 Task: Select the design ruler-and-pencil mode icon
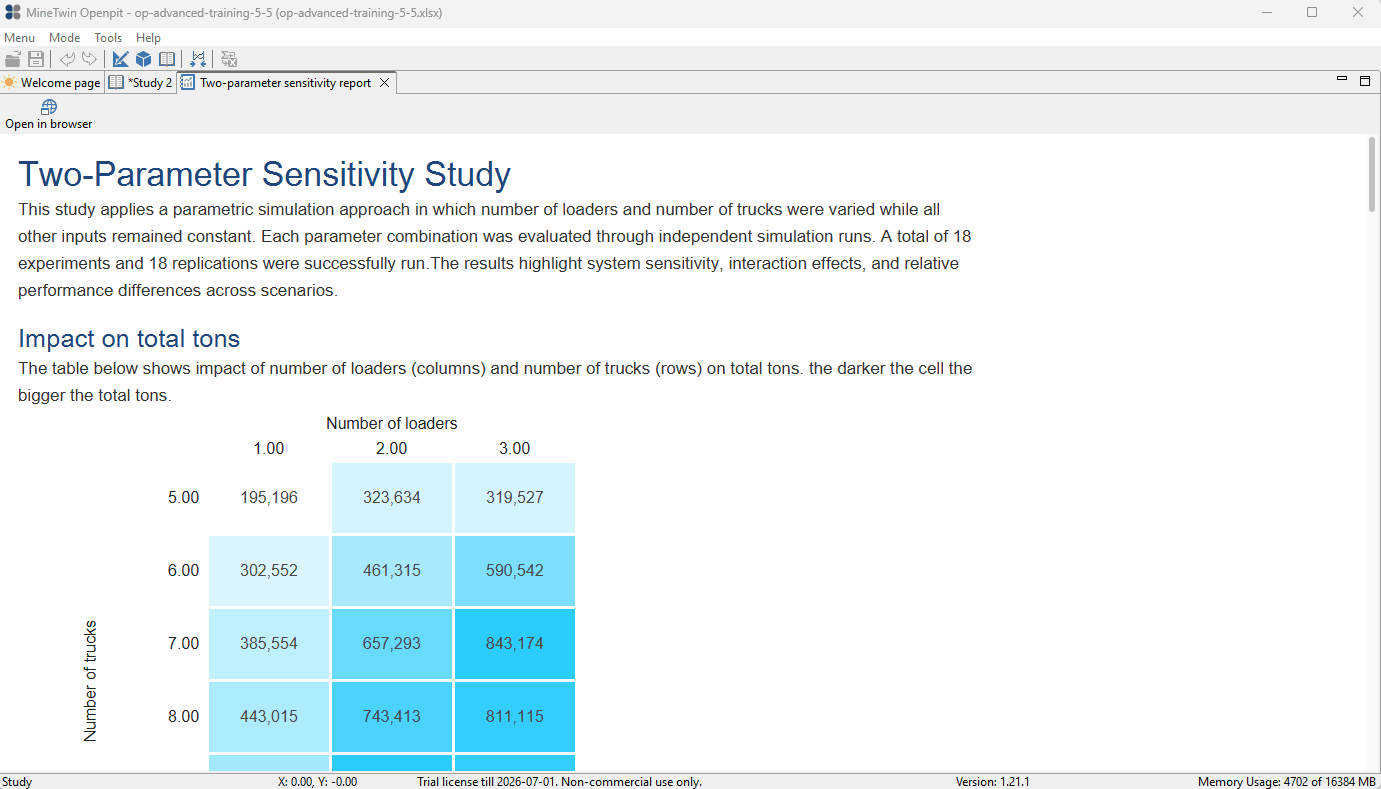pos(121,59)
